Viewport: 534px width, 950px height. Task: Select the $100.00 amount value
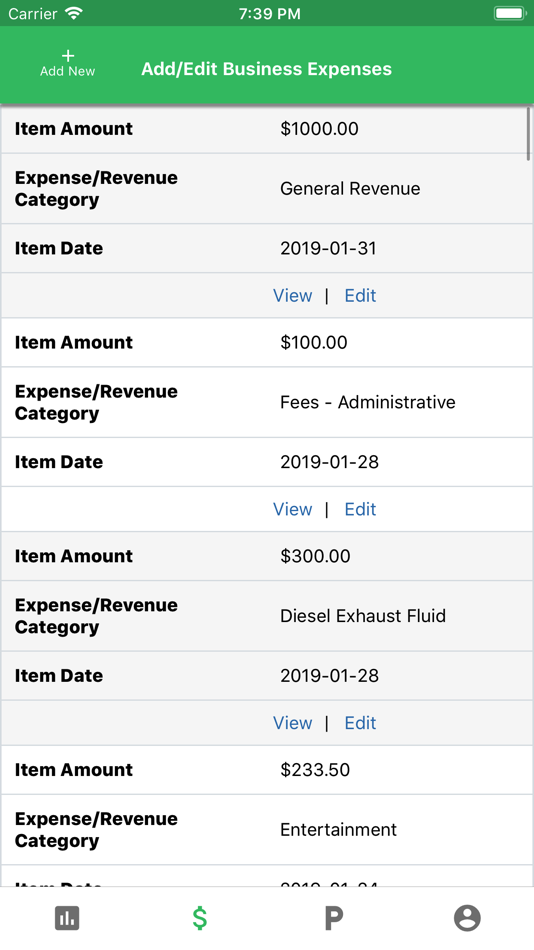[x=314, y=342]
